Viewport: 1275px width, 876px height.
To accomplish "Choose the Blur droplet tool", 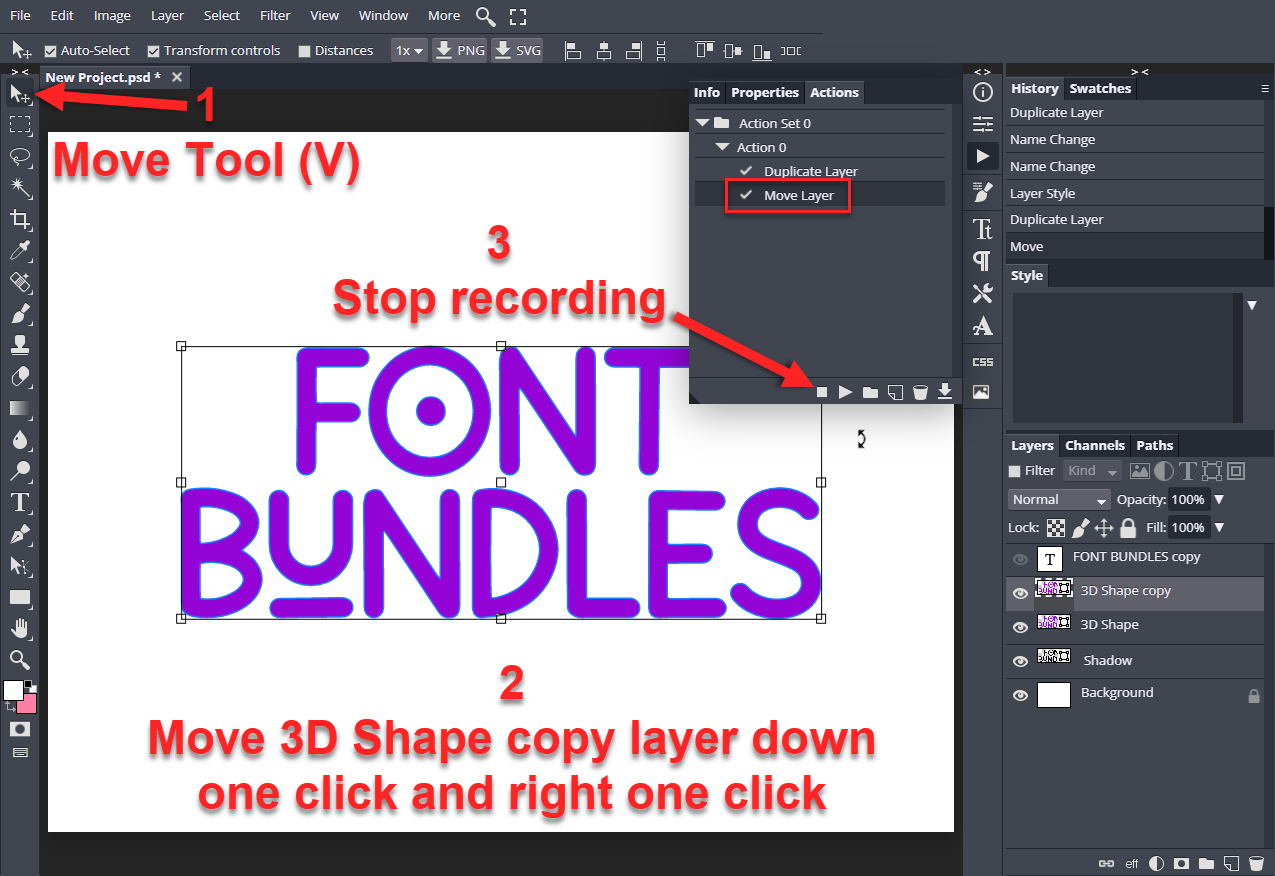I will coord(19,440).
